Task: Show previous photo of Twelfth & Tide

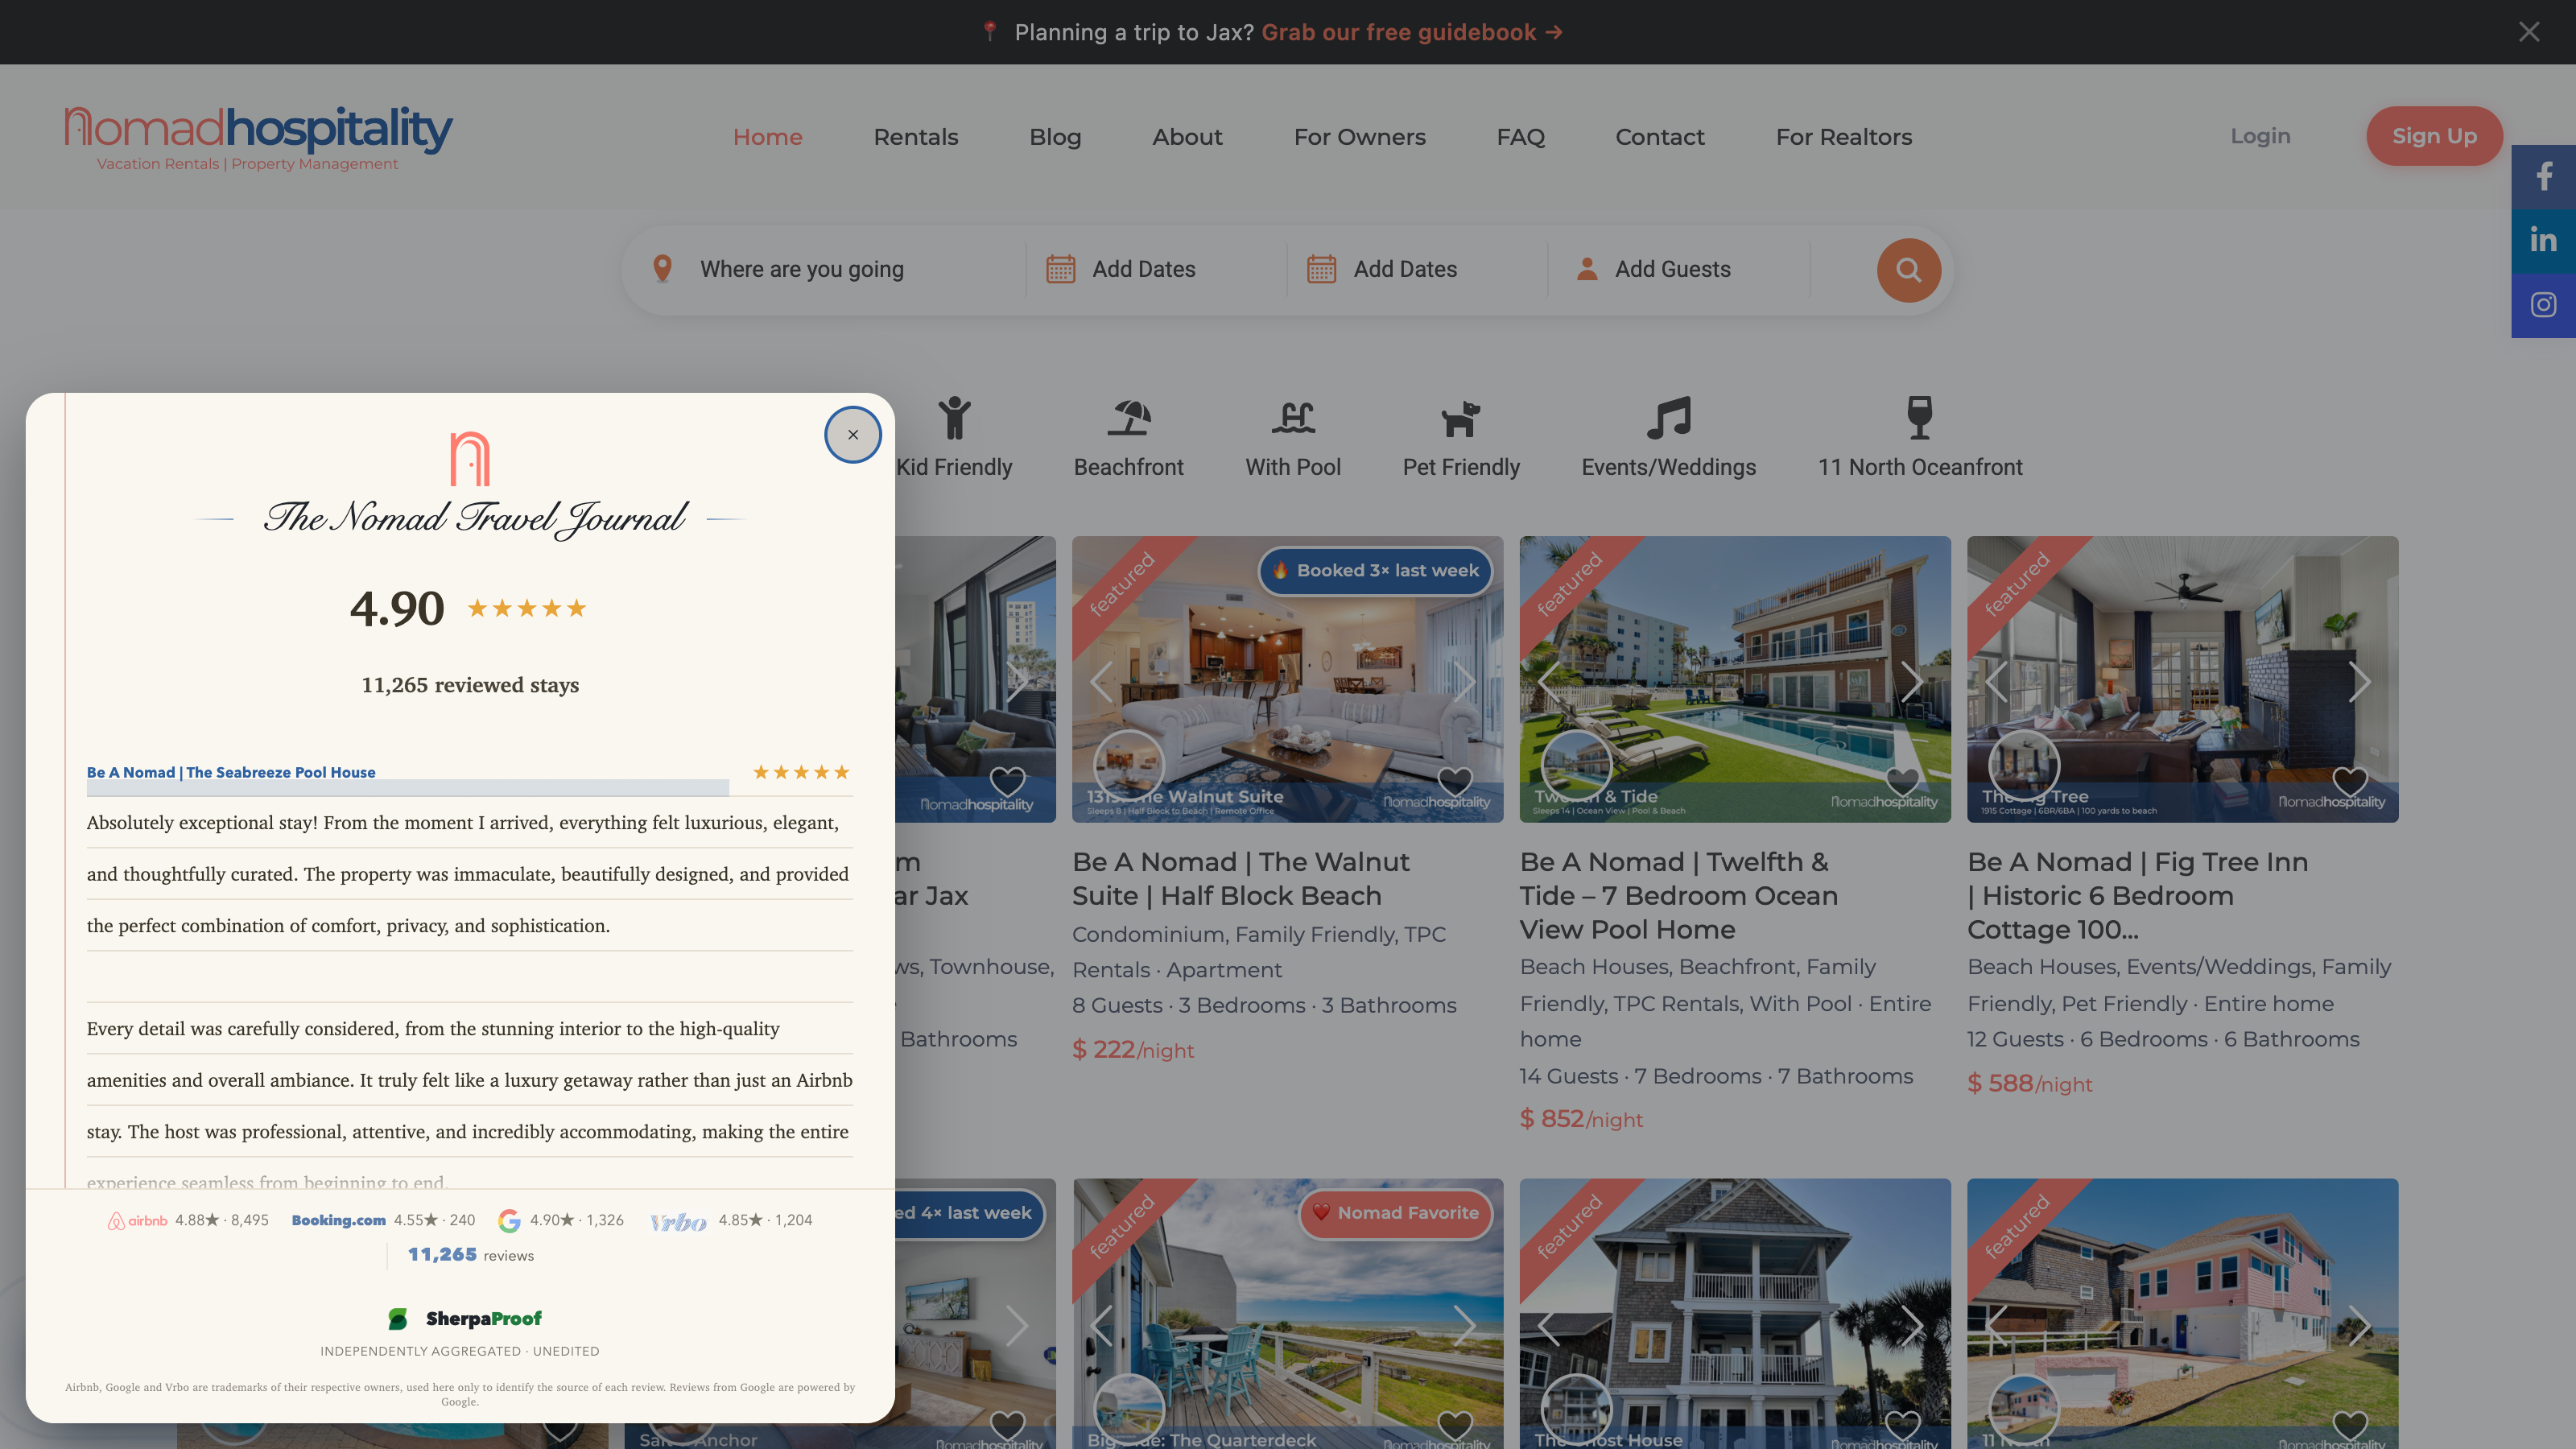Action: pos(1549,682)
